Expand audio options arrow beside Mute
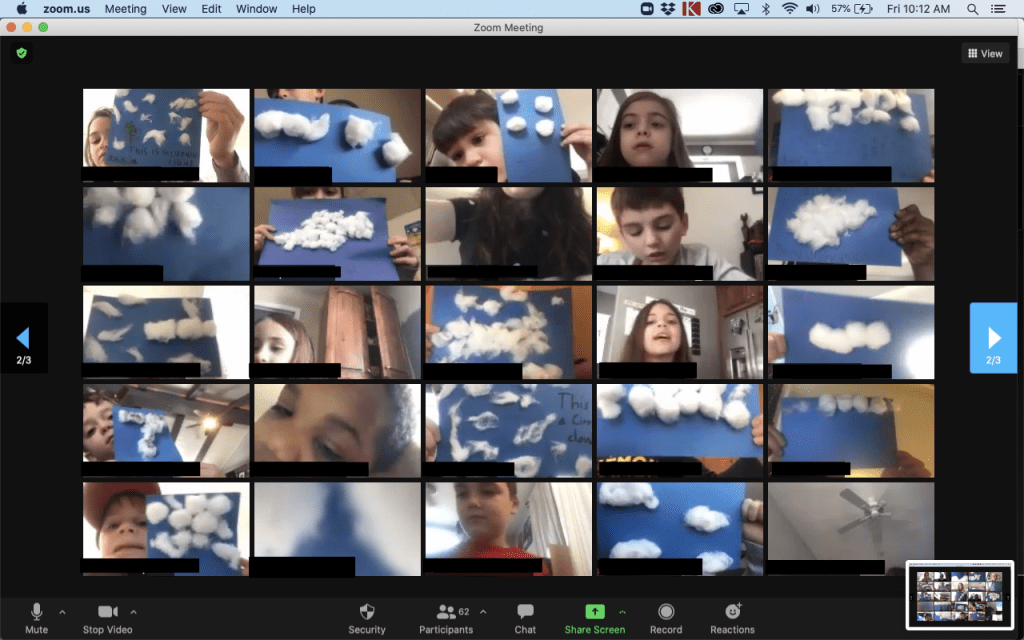The image size is (1024, 640). pos(62,611)
